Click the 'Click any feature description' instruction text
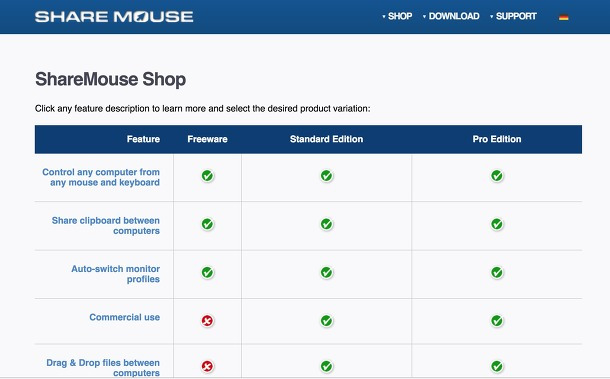 (203, 109)
